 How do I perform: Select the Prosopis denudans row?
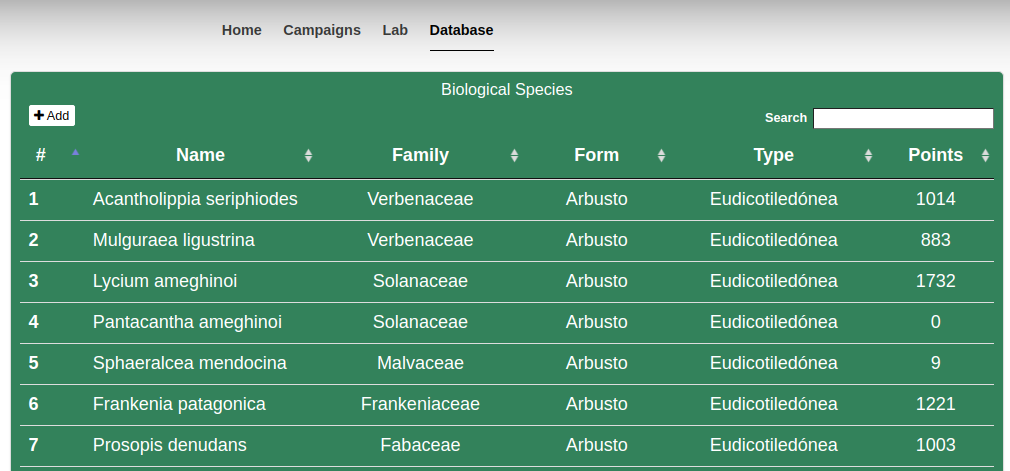[170, 445]
